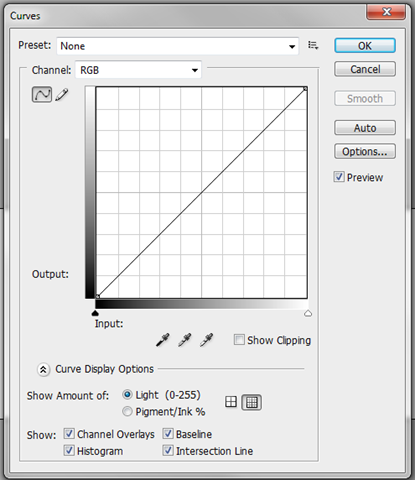
Task: Disable the Histogram checkbox
Action: (69, 451)
